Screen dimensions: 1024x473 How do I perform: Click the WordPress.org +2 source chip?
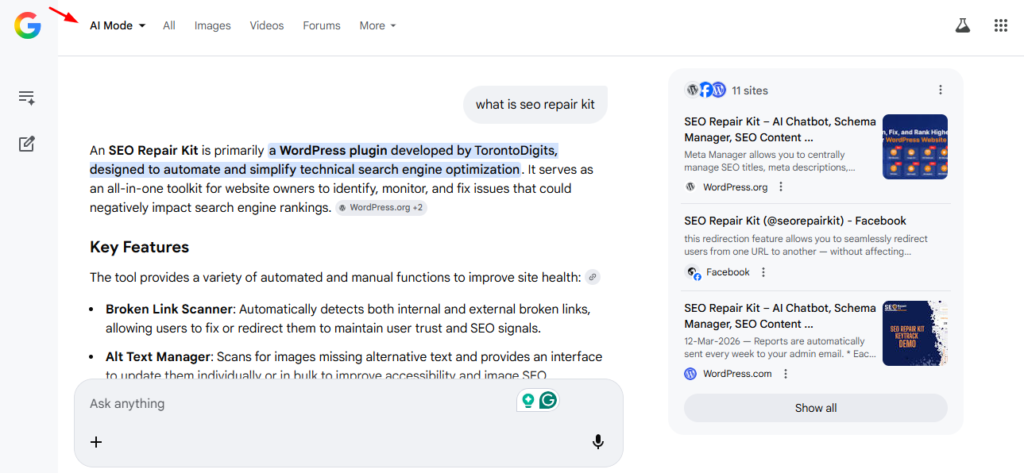click(x=381, y=208)
